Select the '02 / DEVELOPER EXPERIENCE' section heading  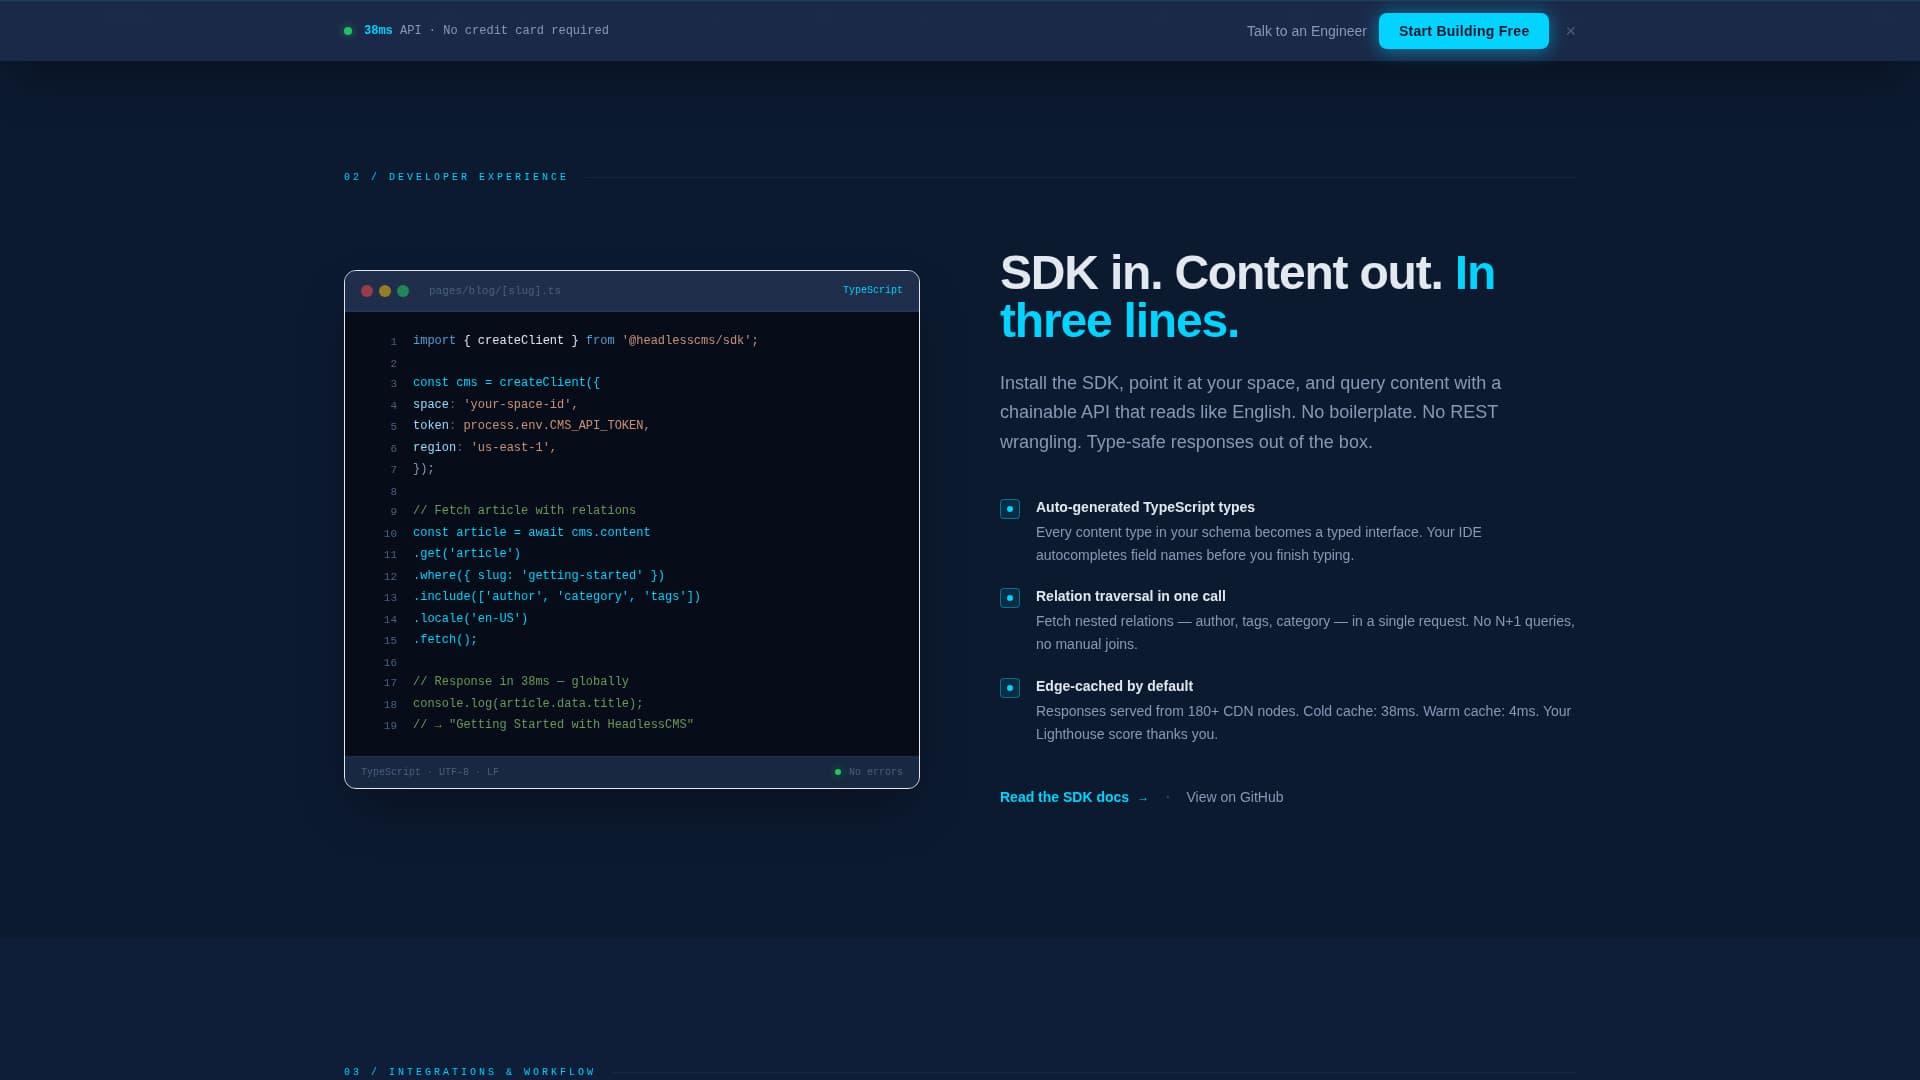pos(455,176)
